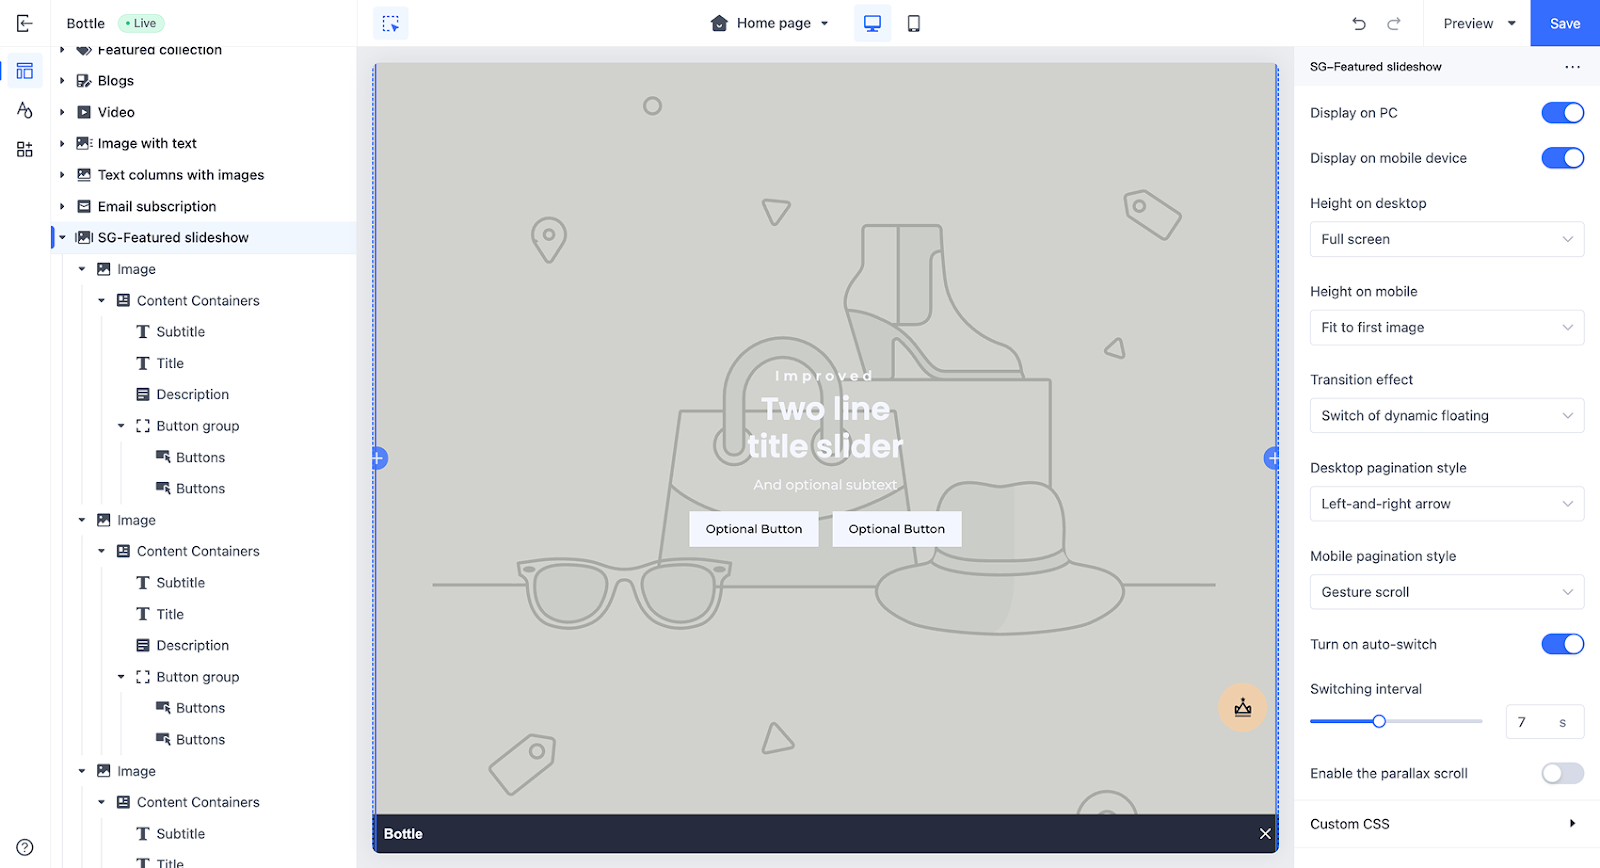Click the Bottle store name in header
The width and height of the screenshot is (1600, 868).
86,23
